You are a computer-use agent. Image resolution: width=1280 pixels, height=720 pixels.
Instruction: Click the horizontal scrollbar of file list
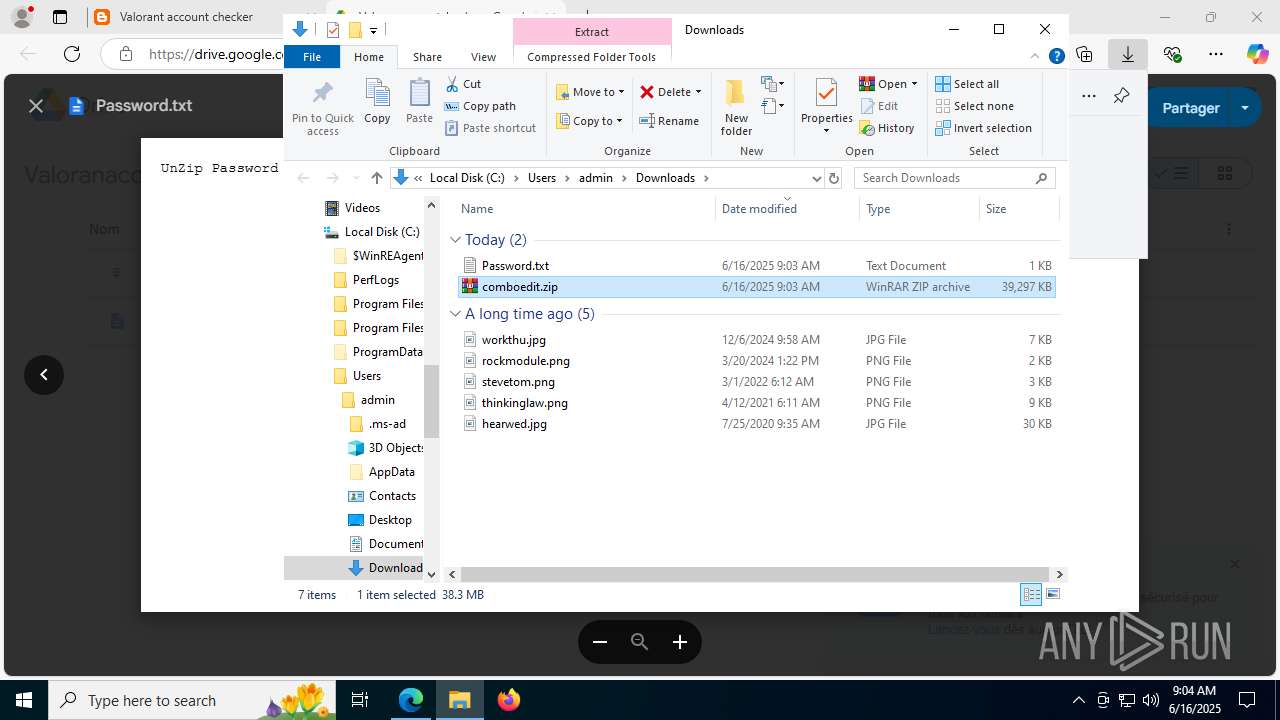click(x=755, y=575)
